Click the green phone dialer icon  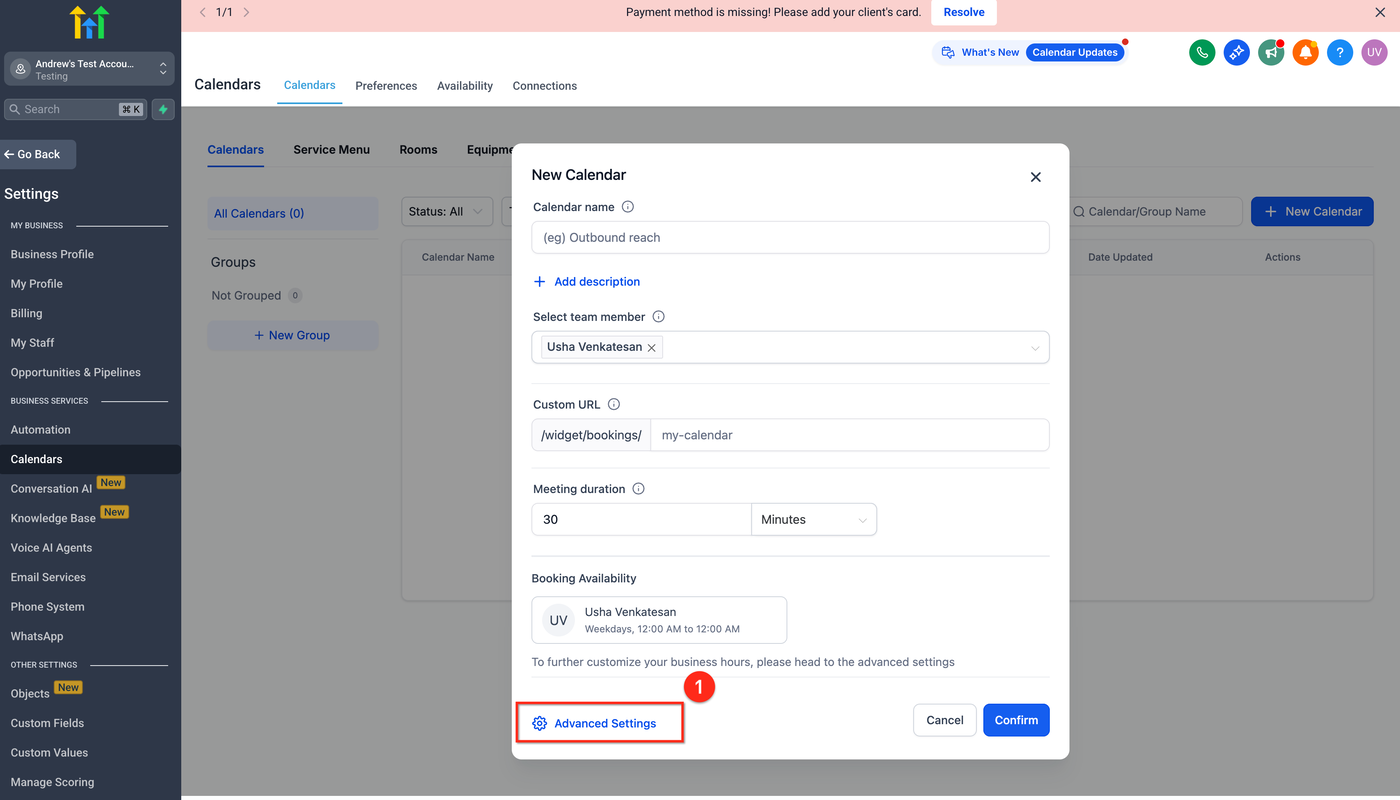pyautogui.click(x=1202, y=53)
